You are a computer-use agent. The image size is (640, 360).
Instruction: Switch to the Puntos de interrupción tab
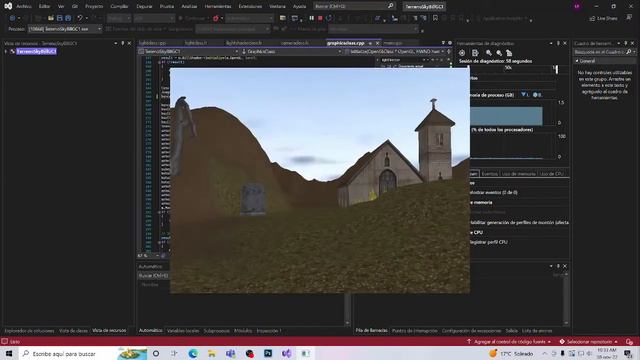pos(414,331)
